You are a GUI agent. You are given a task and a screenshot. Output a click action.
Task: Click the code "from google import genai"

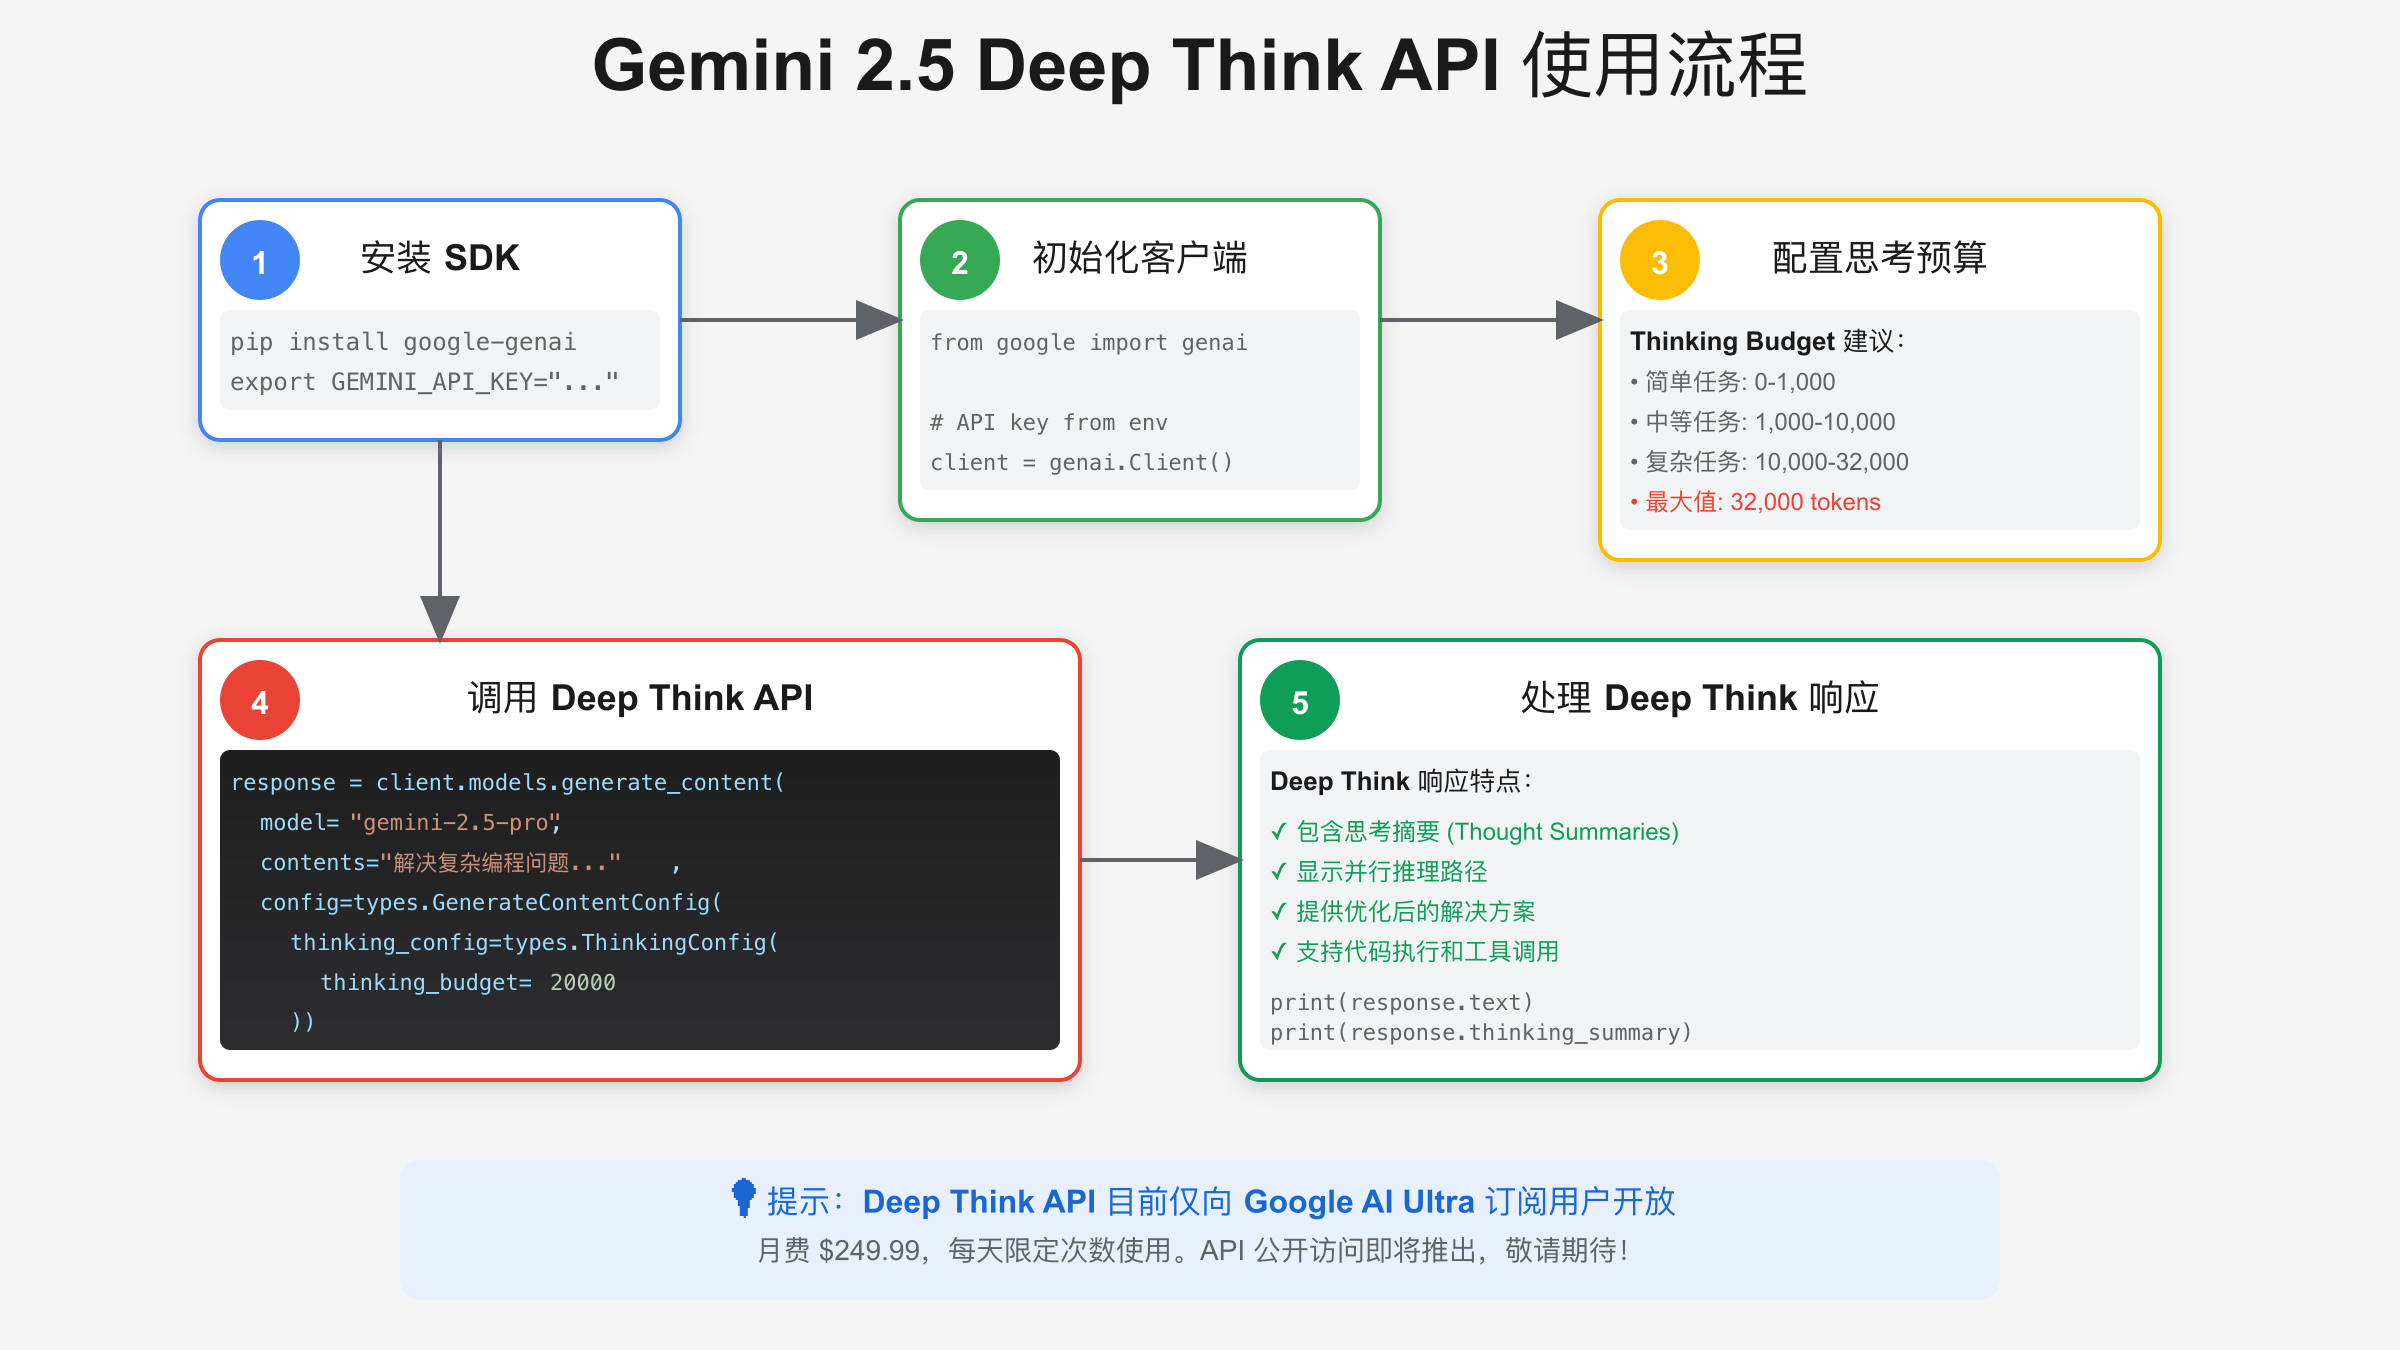coord(1088,343)
